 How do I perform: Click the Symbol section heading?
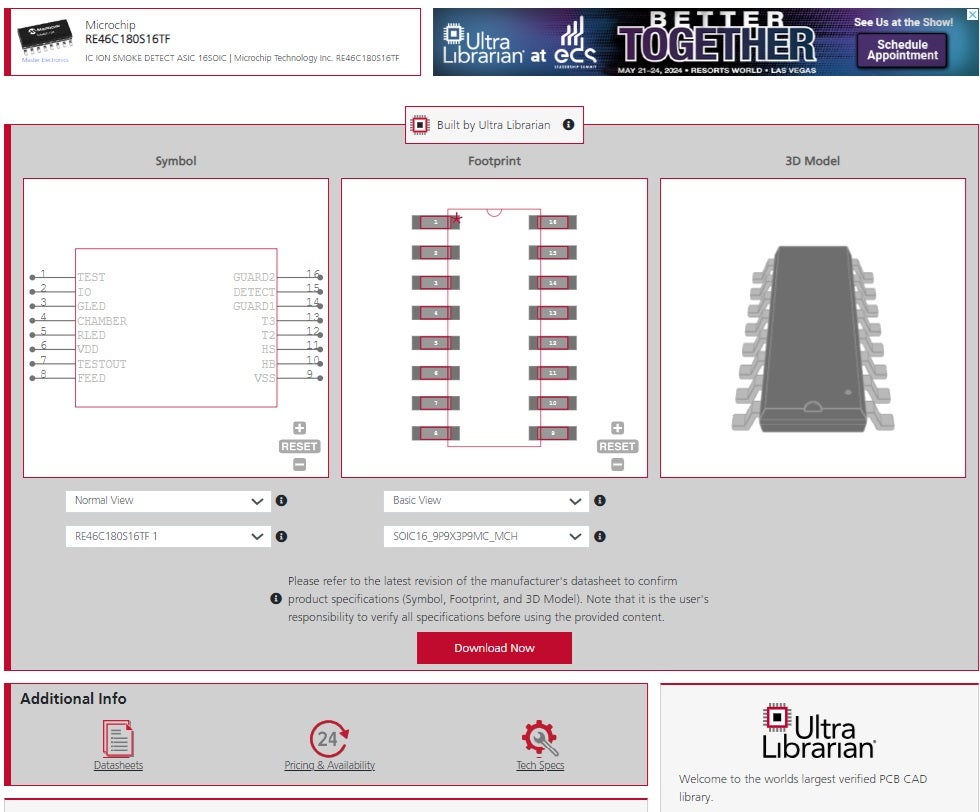coord(176,161)
